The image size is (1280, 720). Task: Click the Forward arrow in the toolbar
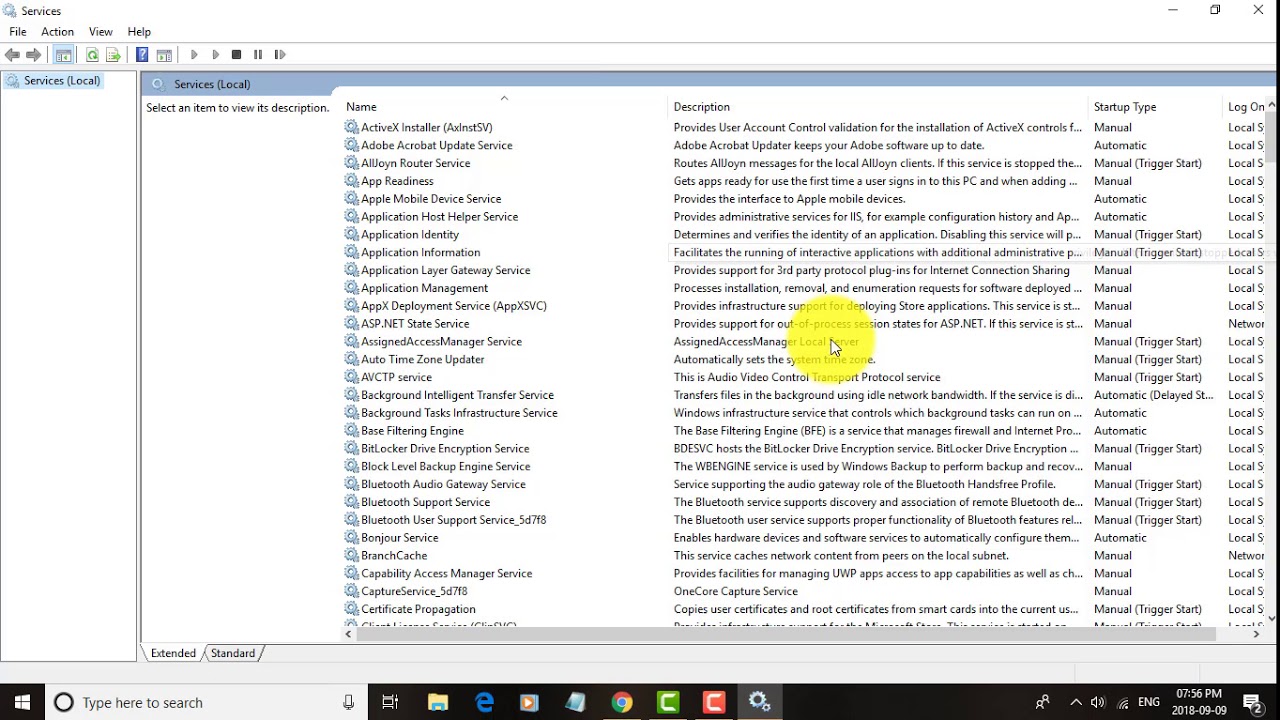click(x=34, y=55)
